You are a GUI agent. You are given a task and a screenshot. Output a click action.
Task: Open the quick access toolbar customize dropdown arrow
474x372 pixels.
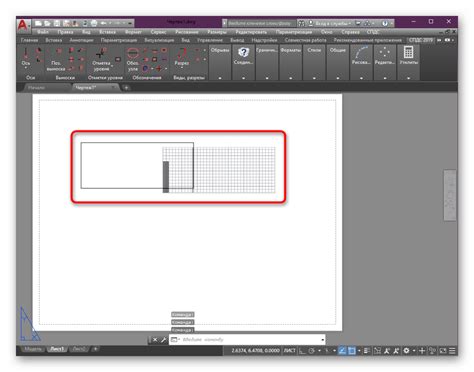pos(130,23)
